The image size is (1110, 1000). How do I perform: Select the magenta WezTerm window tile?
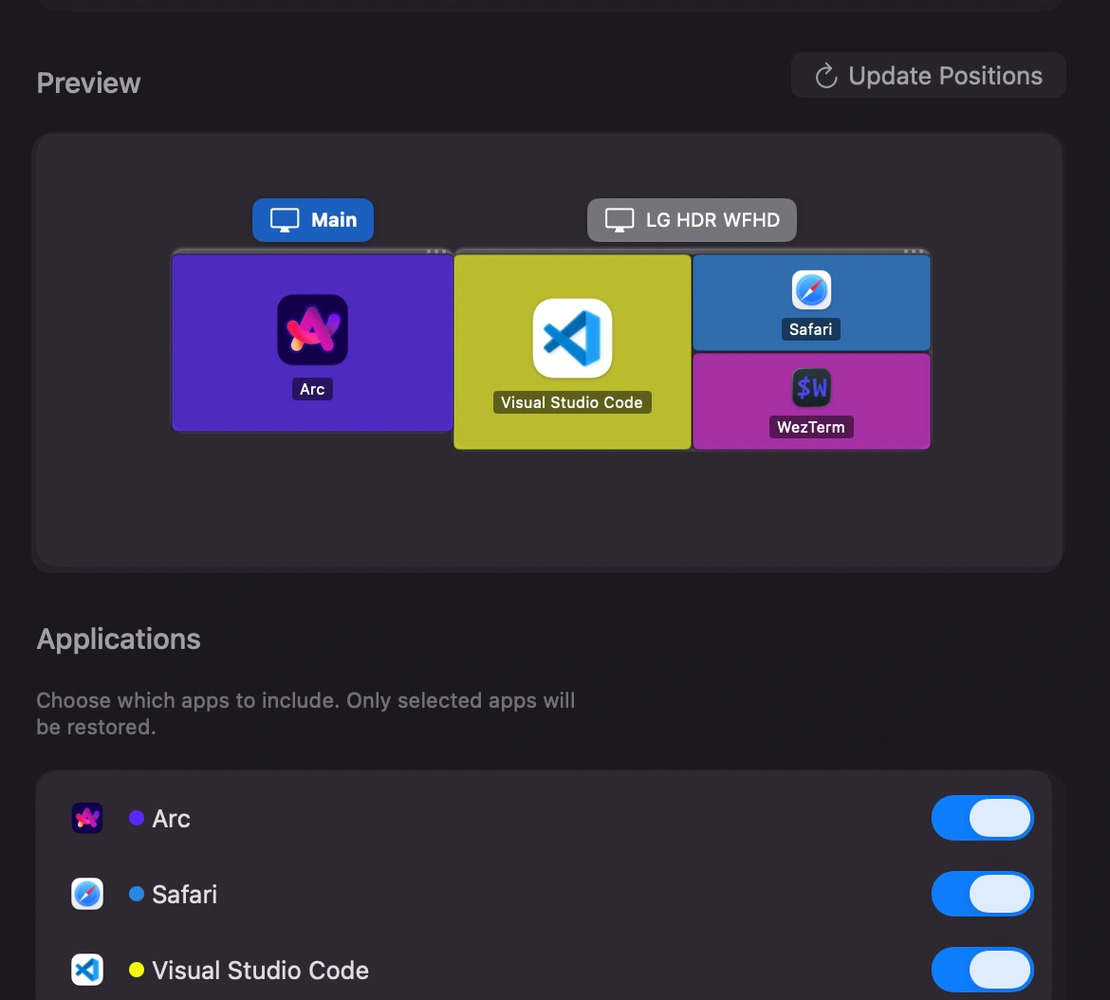point(811,401)
